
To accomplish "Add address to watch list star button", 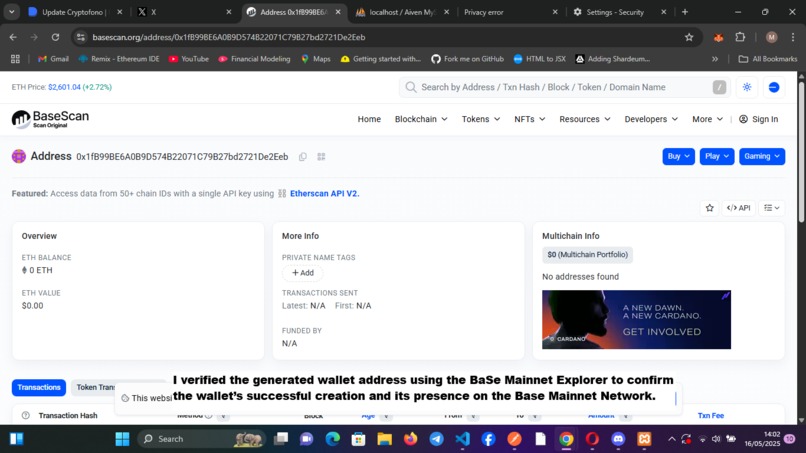I will (x=710, y=208).
